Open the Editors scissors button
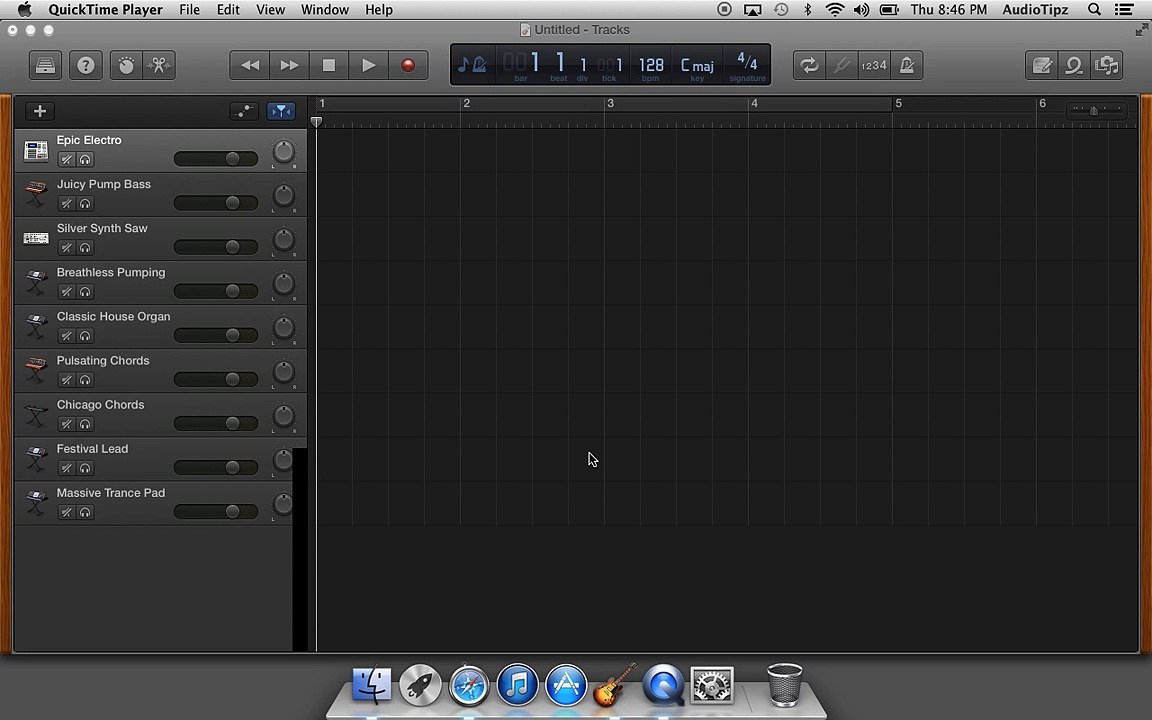 [159, 65]
